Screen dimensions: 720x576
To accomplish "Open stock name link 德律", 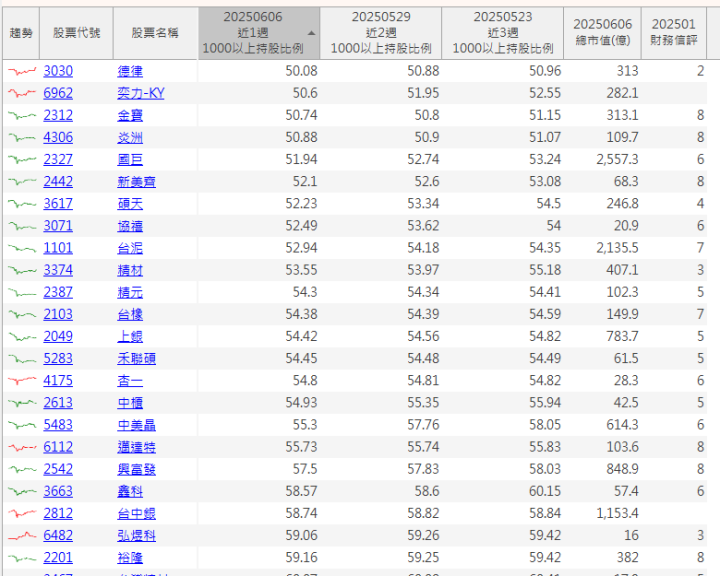I will click(130, 71).
